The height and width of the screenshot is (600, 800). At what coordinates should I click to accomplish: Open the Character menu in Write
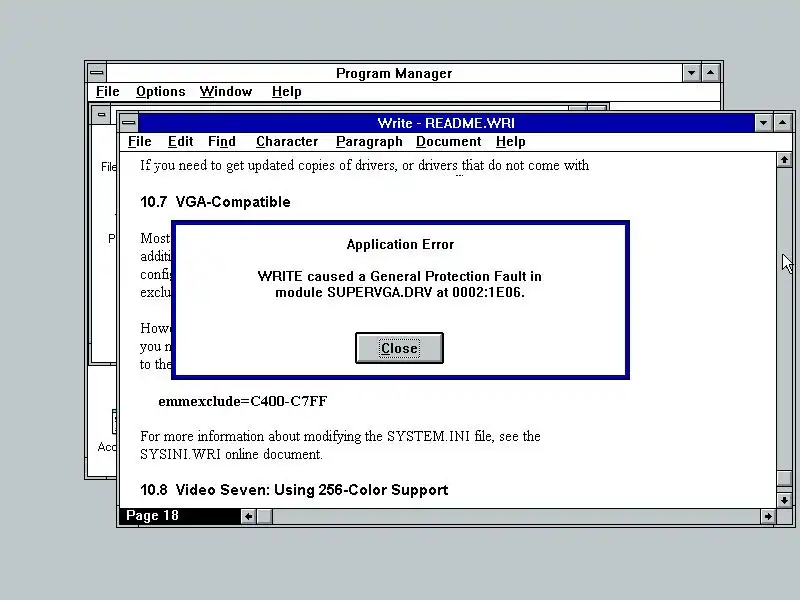click(287, 141)
